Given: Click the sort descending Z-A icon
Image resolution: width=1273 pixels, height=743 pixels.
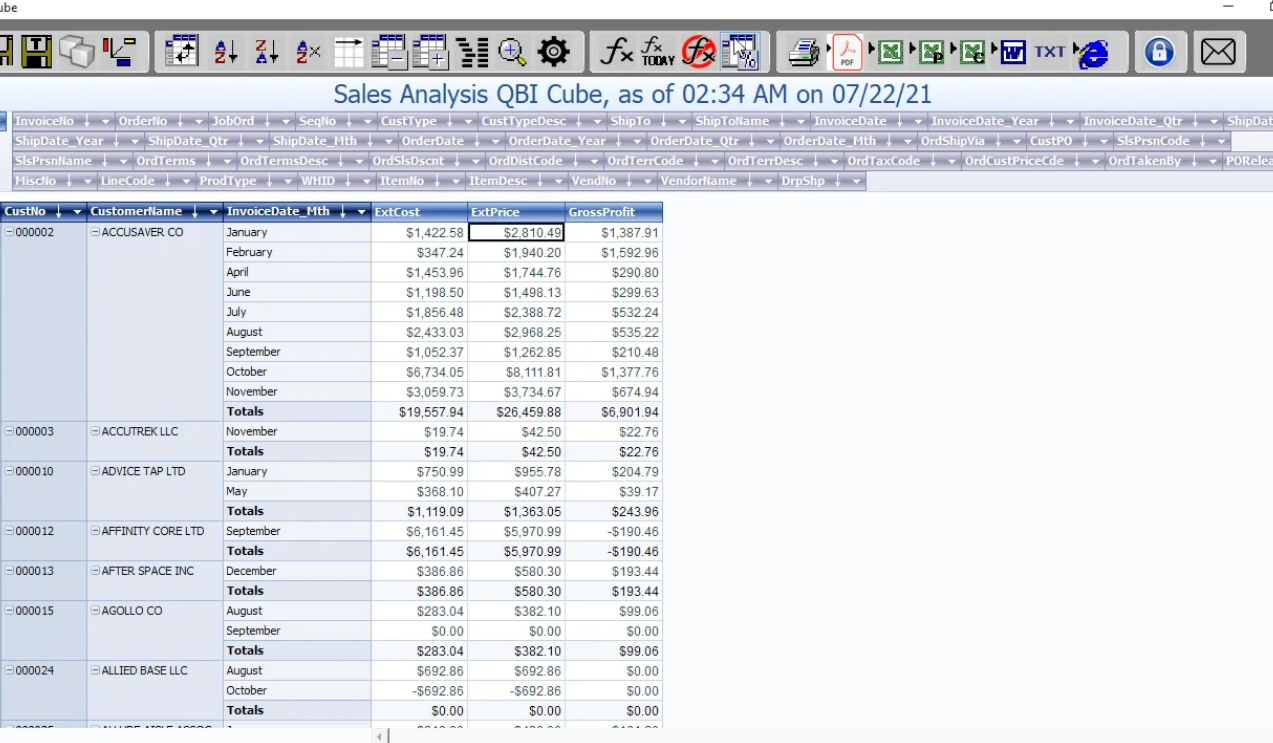Looking at the screenshot, I should [x=266, y=52].
